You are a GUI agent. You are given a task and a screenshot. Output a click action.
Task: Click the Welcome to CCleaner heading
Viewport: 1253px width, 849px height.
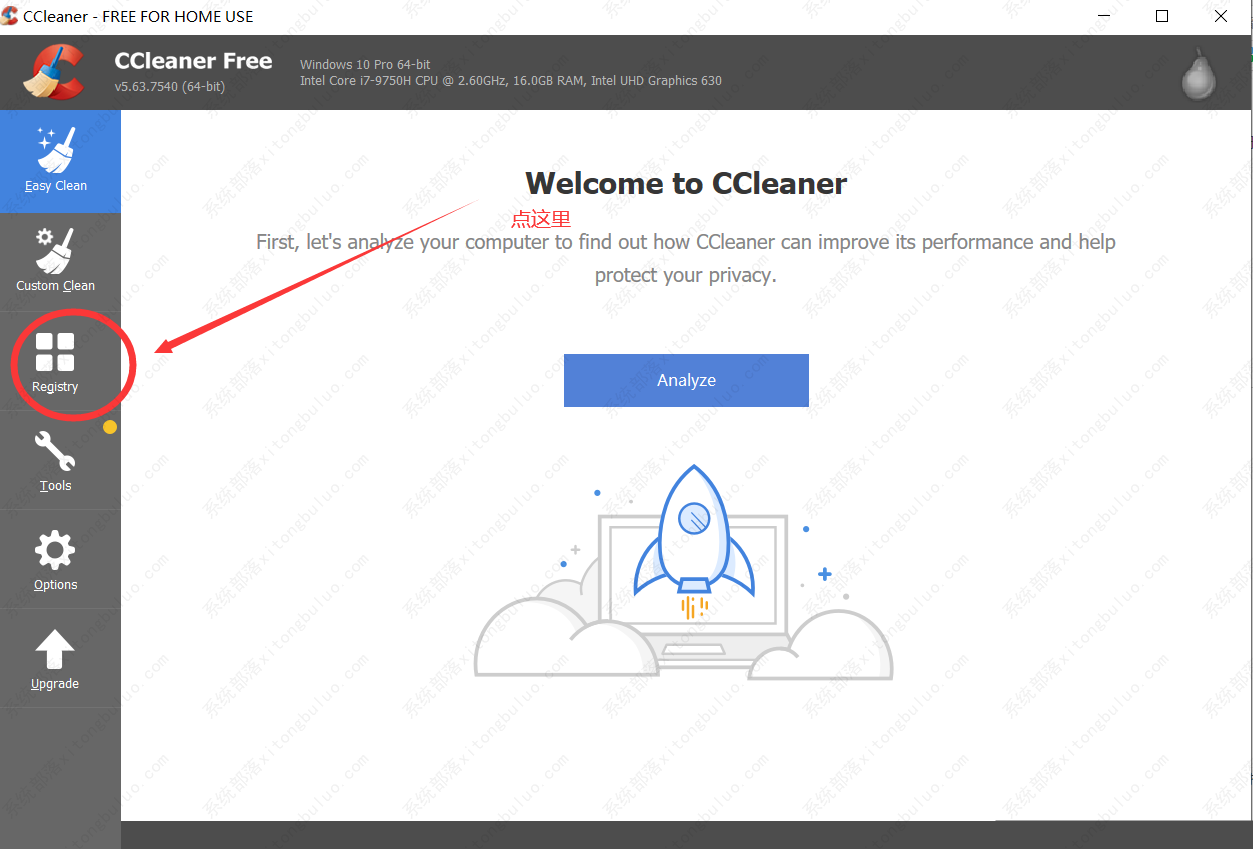point(686,183)
